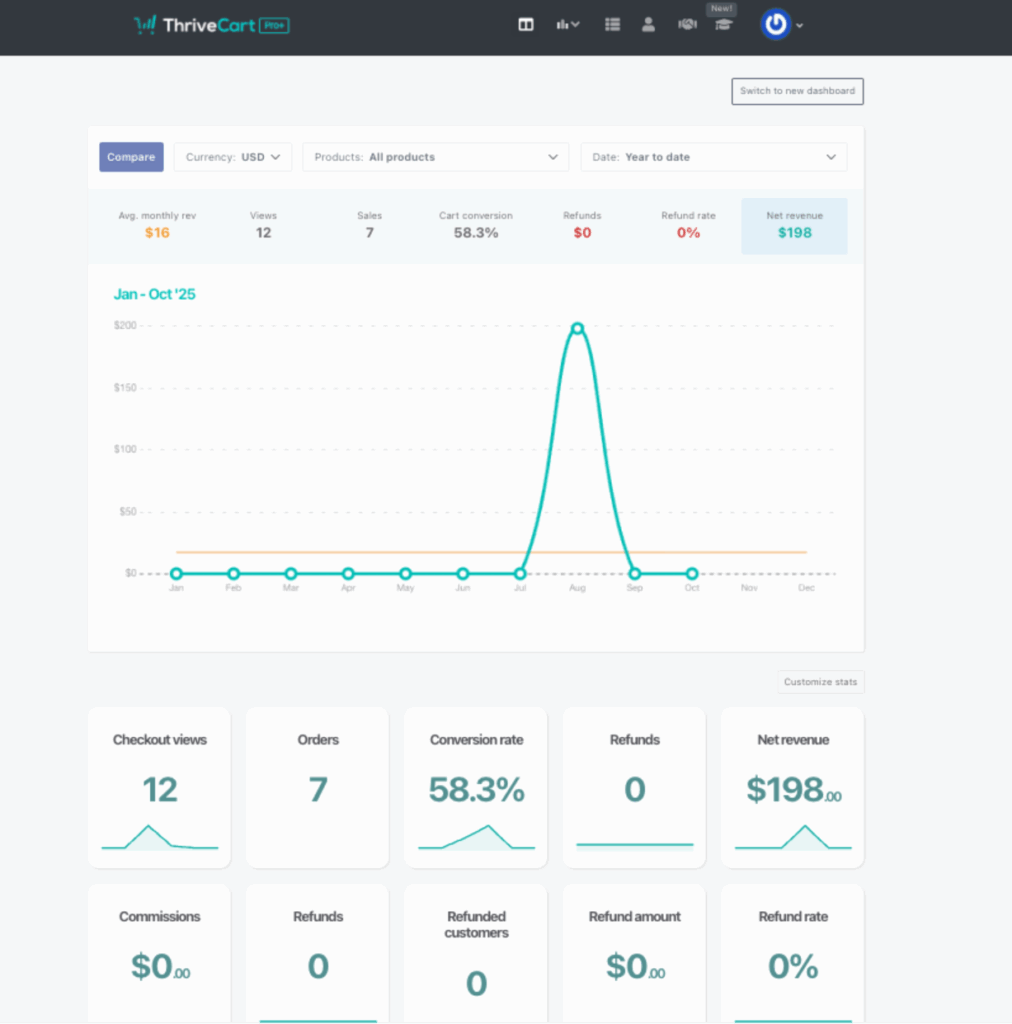The width and height of the screenshot is (1012, 1024).
Task: Select the Cart conversion stat tab
Action: tap(475, 226)
